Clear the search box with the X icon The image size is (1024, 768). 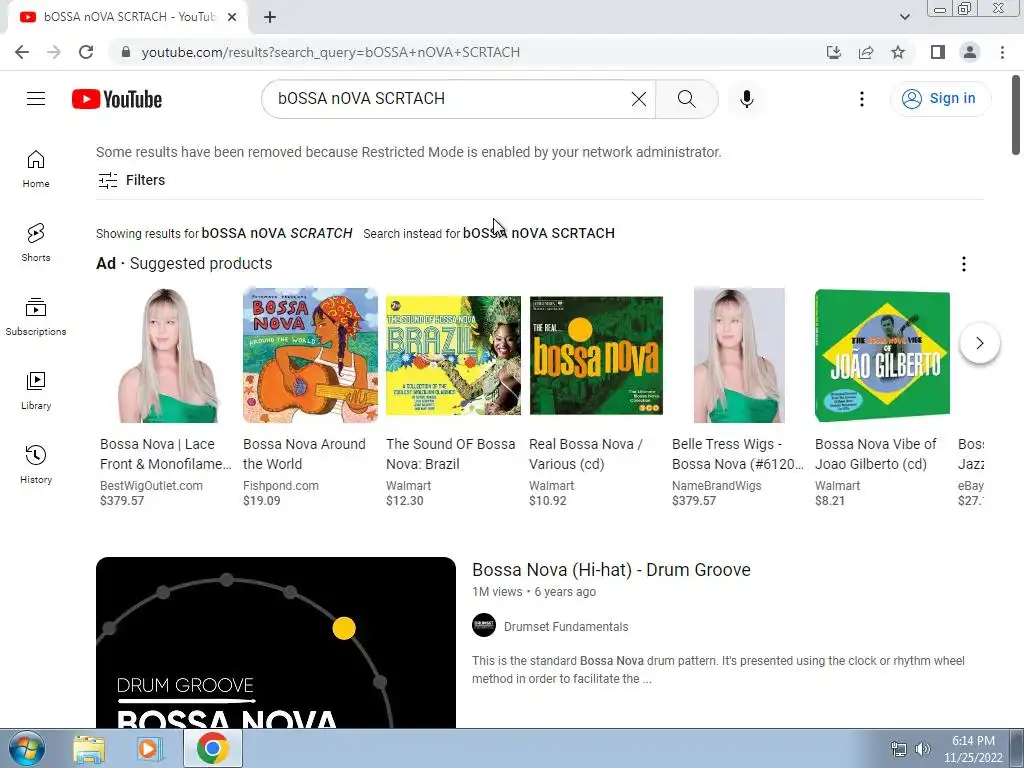coord(639,99)
